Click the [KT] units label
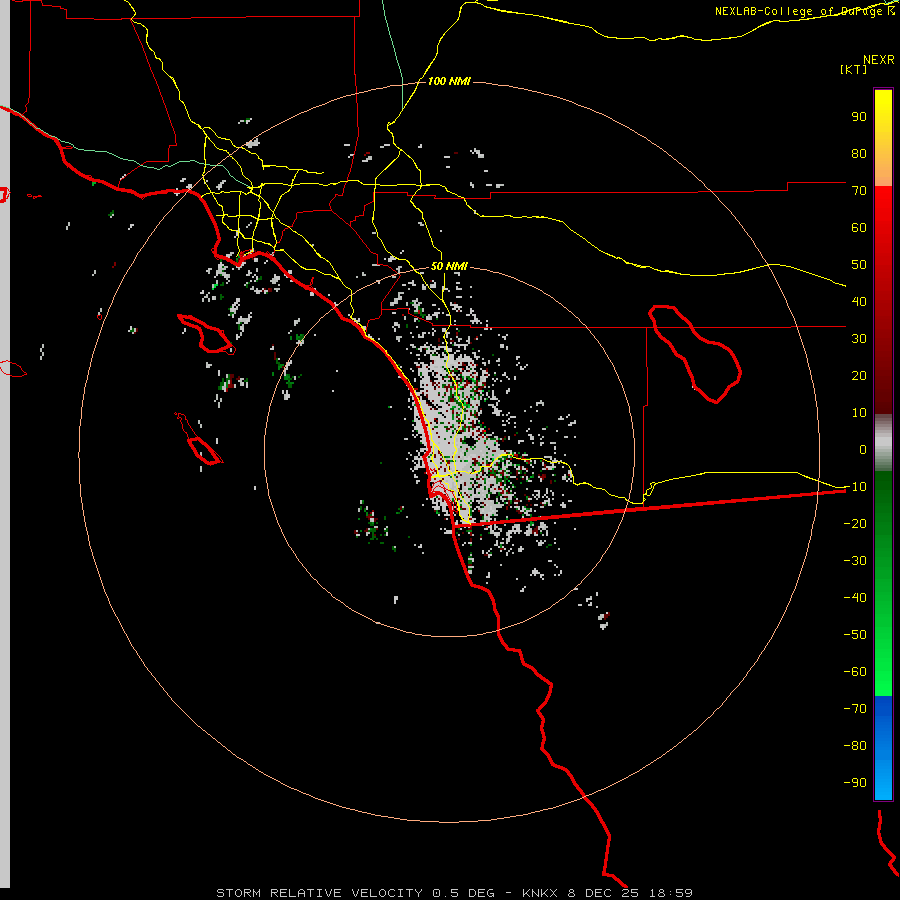The width and height of the screenshot is (900, 900). [x=854, y=69]
